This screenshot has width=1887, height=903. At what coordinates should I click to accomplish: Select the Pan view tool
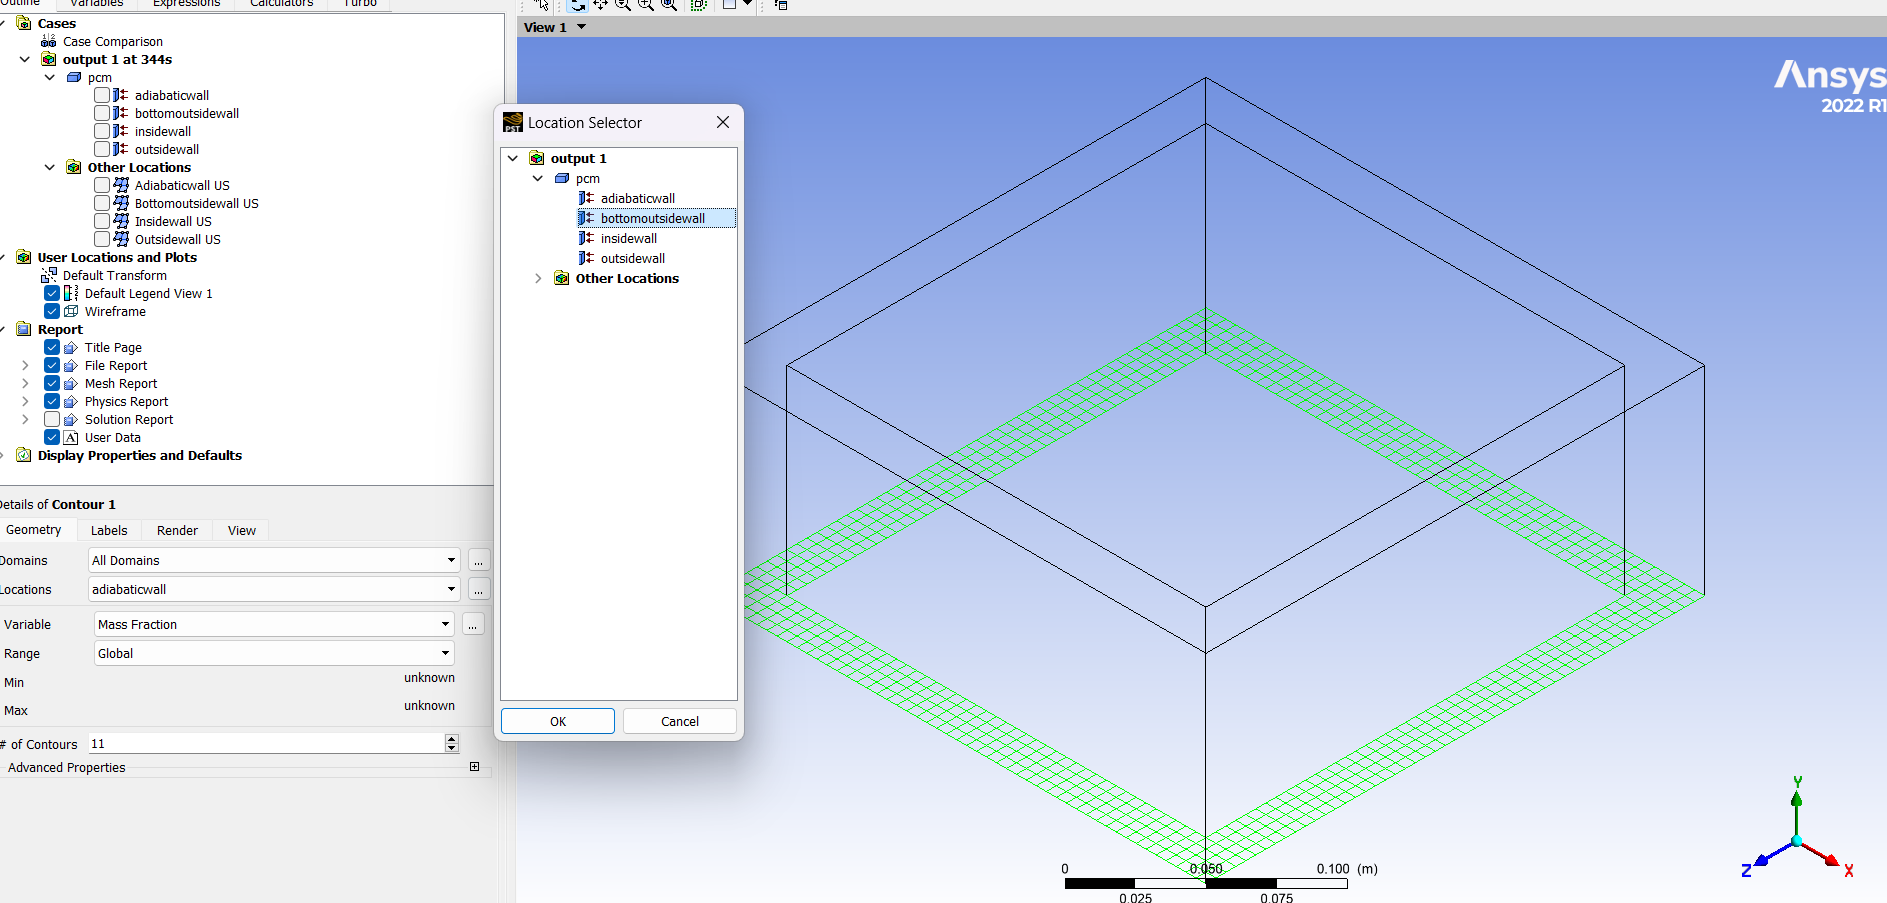[x=600, y=5]
